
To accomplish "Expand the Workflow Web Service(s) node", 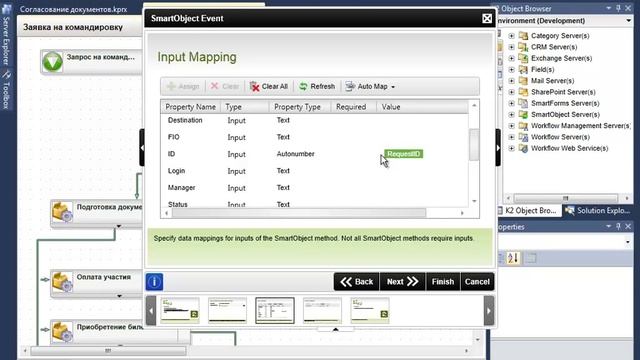I will (x=511, y=148).
